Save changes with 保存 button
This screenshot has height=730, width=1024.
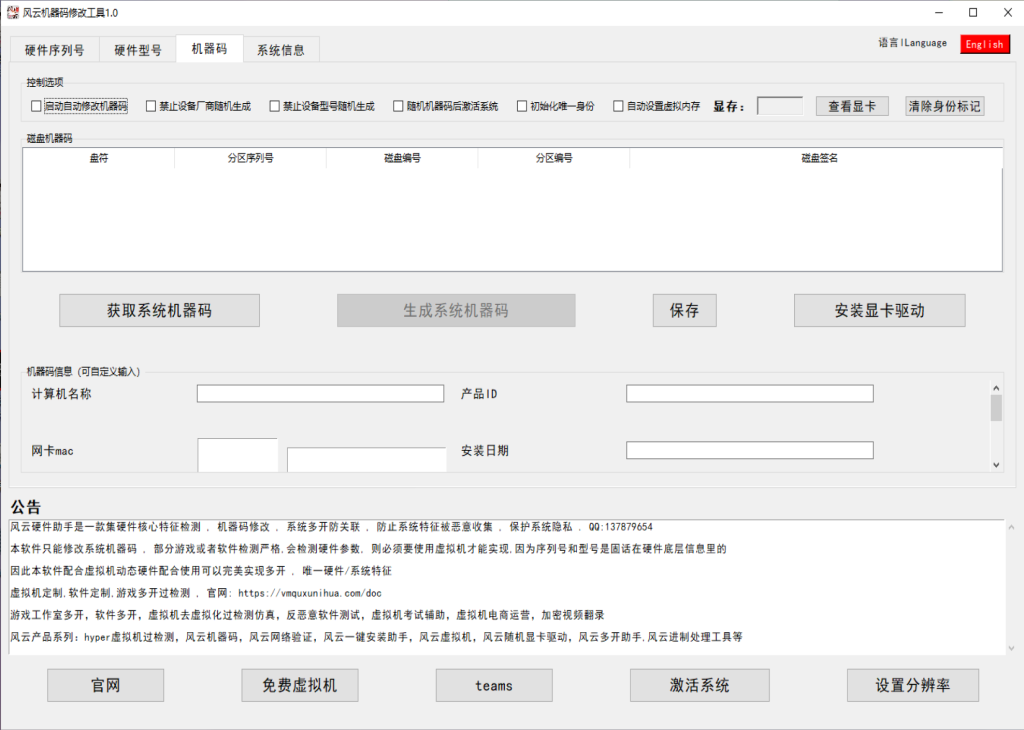pyautogui.click(x=683, y=310)
